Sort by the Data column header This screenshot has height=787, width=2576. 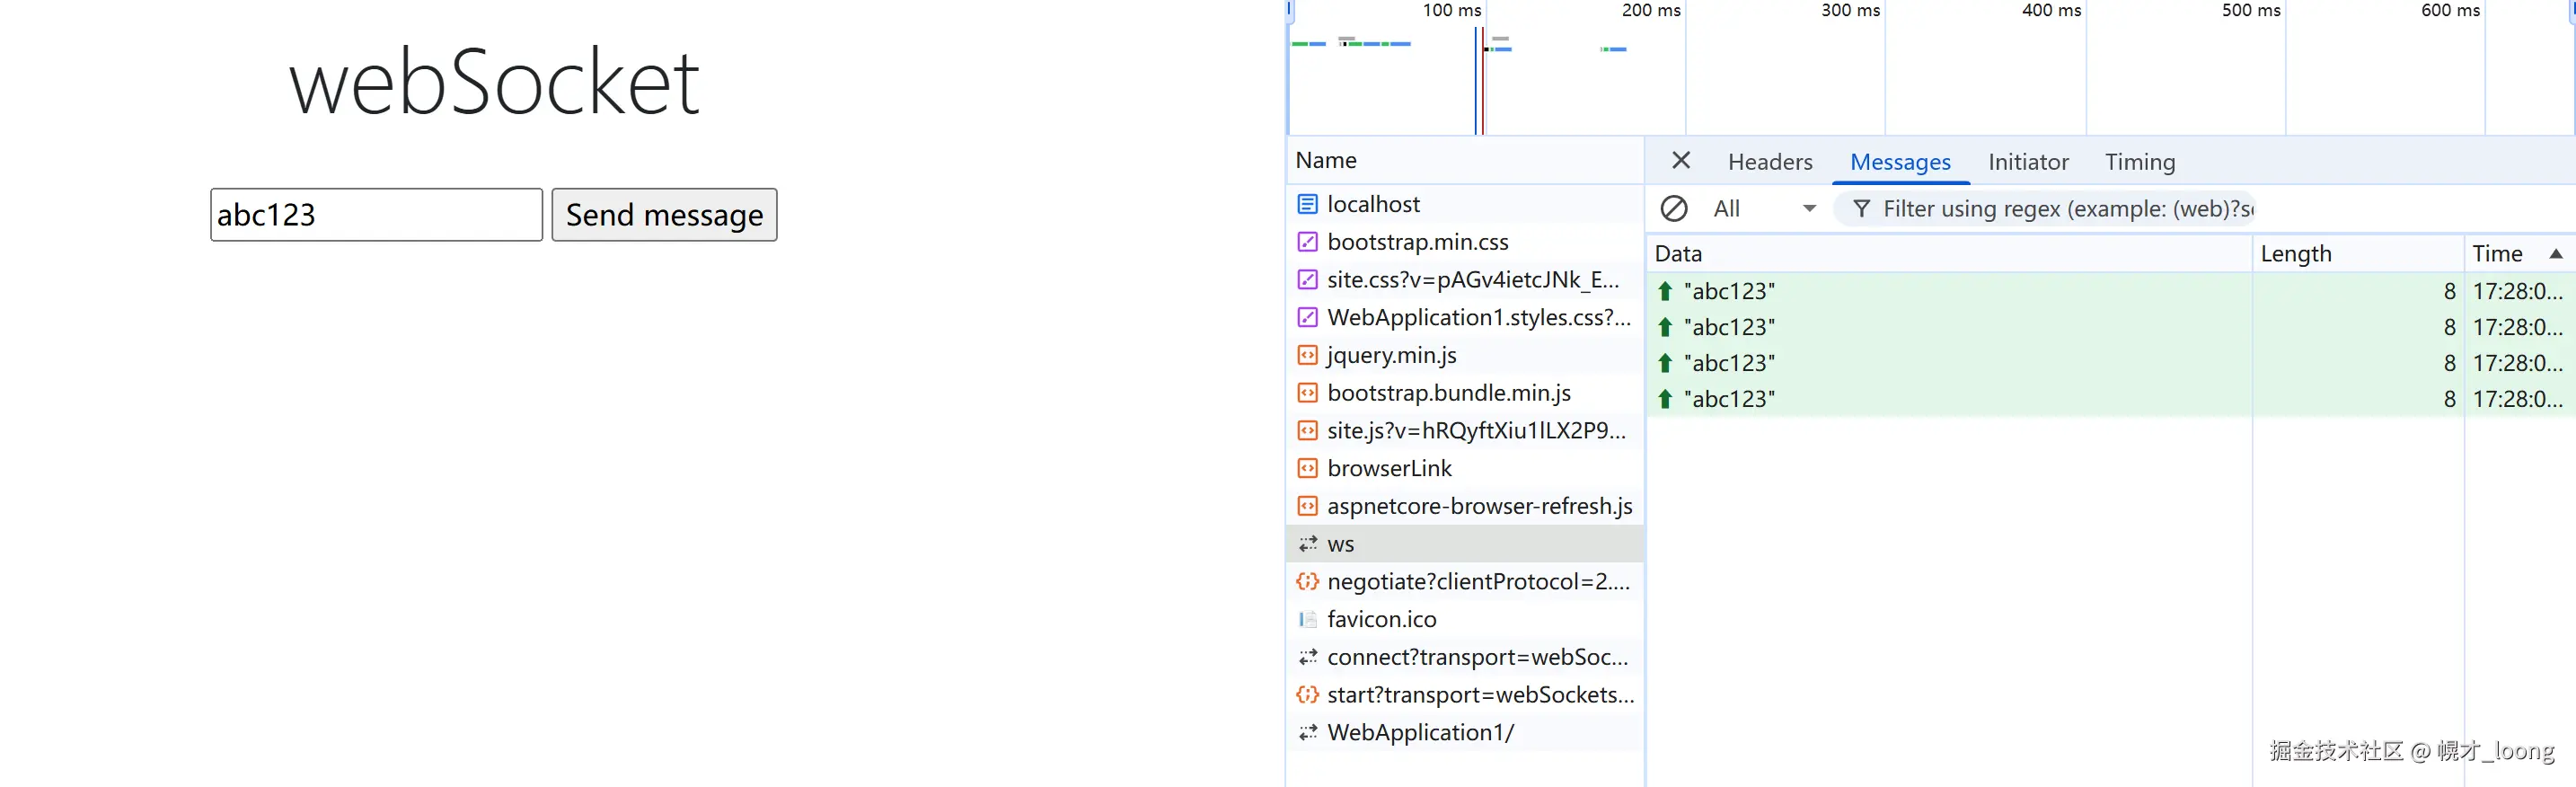(1948, 254)
